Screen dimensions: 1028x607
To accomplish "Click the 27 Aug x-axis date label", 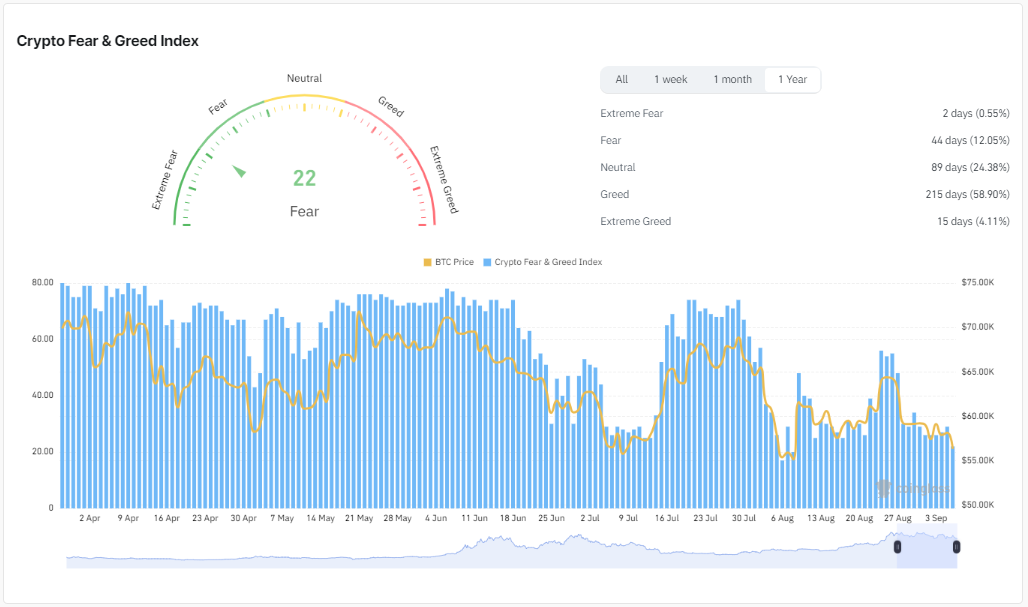I will click(x=898, y=518).
